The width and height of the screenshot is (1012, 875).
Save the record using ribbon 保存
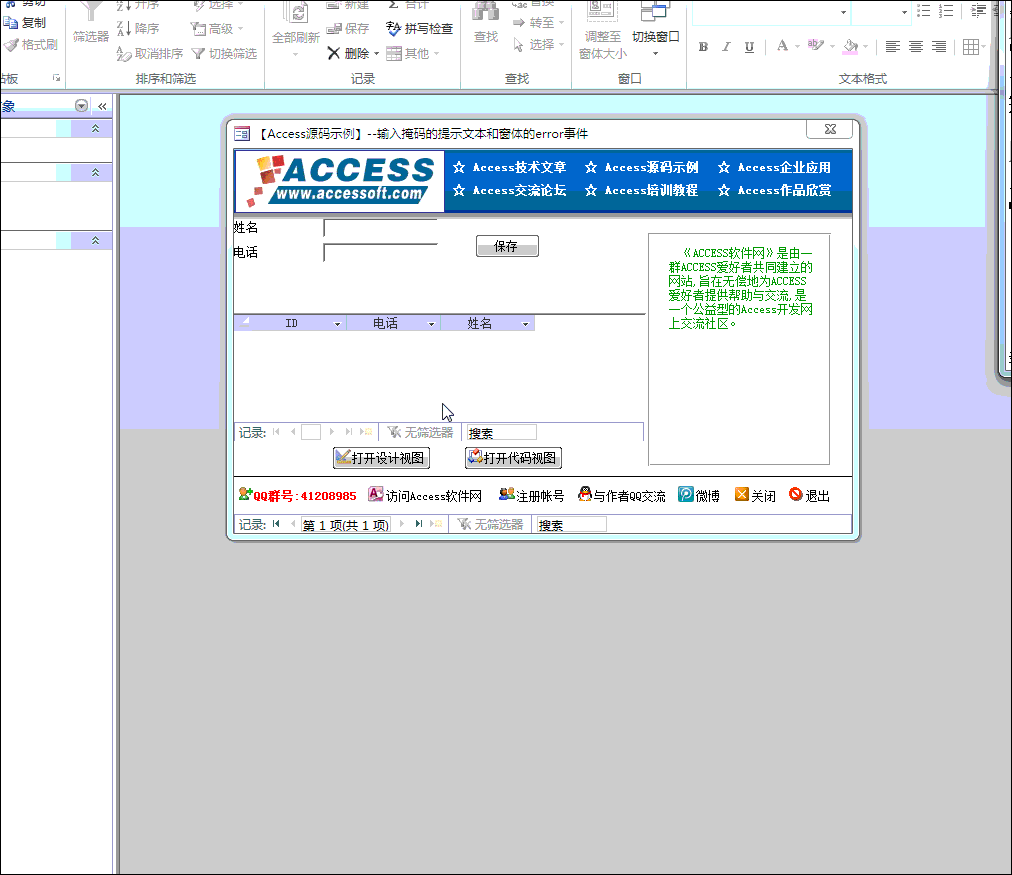coord(348,28)
